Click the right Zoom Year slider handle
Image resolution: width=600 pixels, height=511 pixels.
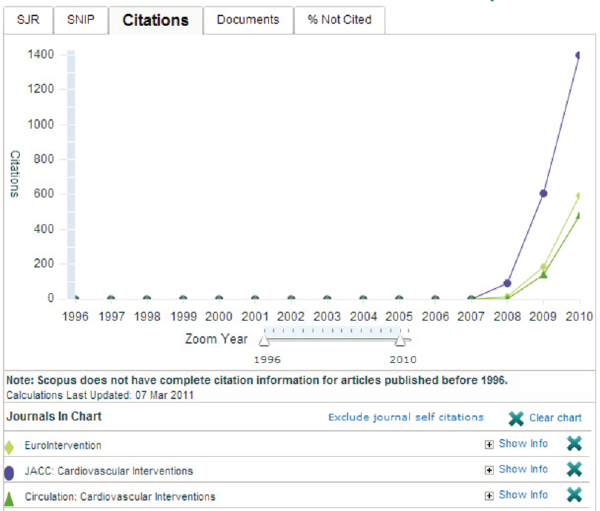tap(400, 341)
